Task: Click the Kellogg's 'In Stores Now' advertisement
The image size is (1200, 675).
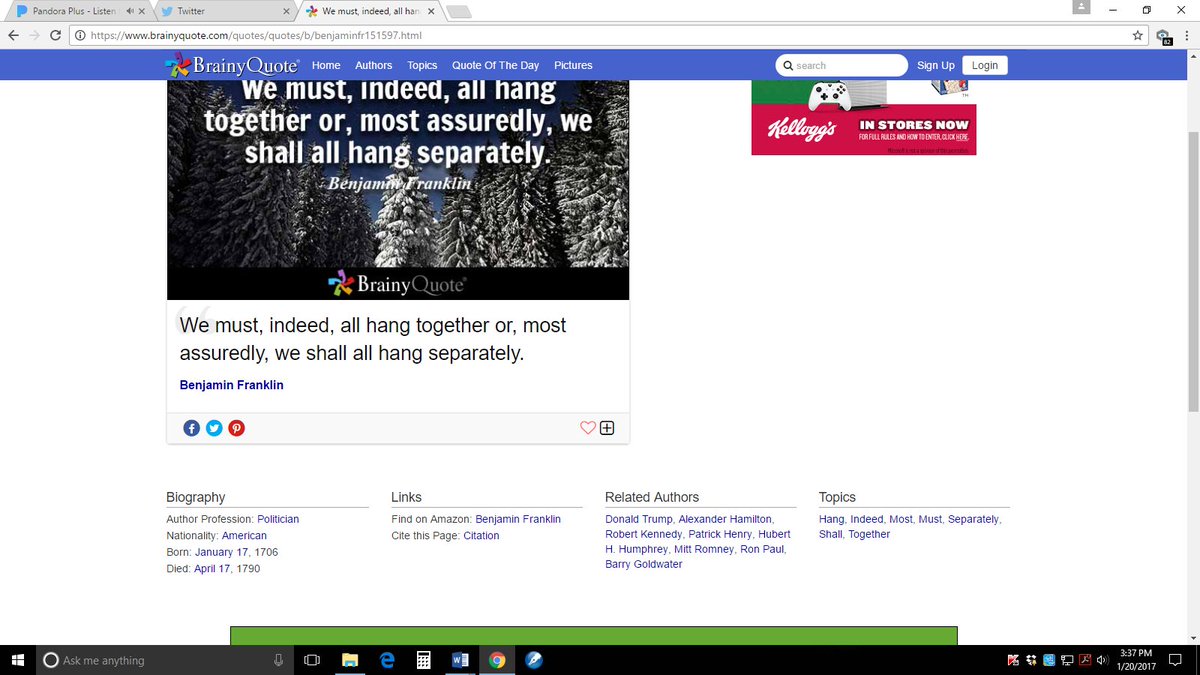Action: click(x=864, y=118)
